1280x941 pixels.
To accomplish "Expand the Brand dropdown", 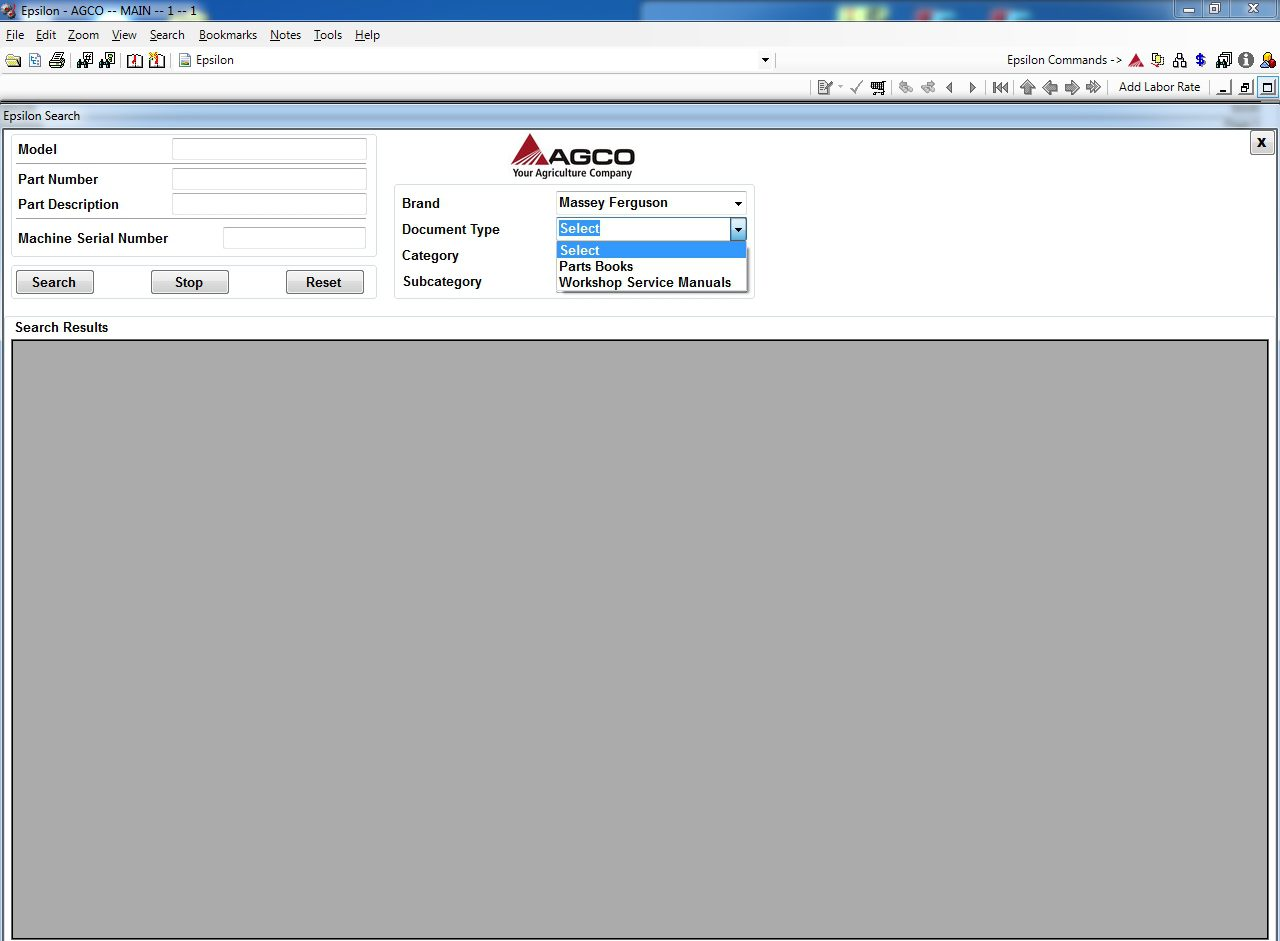I will 738,203.
